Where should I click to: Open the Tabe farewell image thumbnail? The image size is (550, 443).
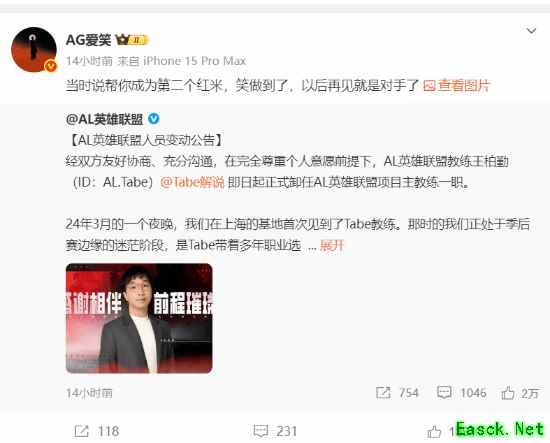139,318
